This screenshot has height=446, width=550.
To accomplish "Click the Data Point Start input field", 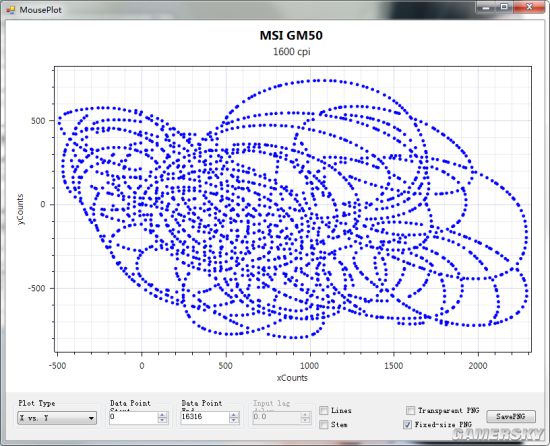I will pyautogui.click(x=133, y=417).
